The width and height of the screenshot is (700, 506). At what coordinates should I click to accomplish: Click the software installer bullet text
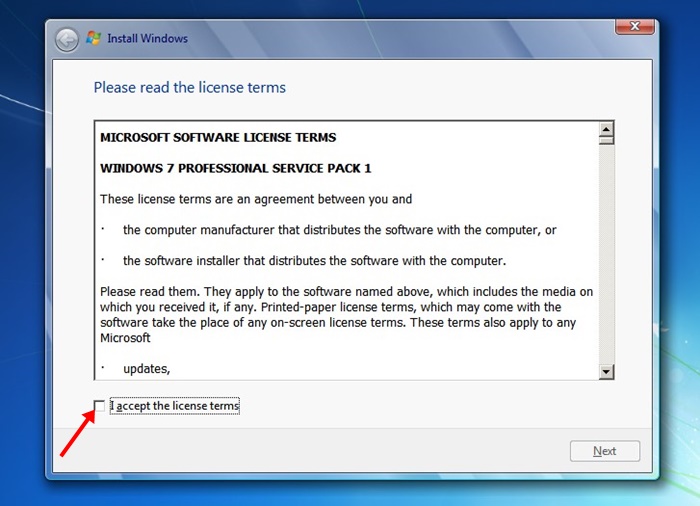point(314,261)
